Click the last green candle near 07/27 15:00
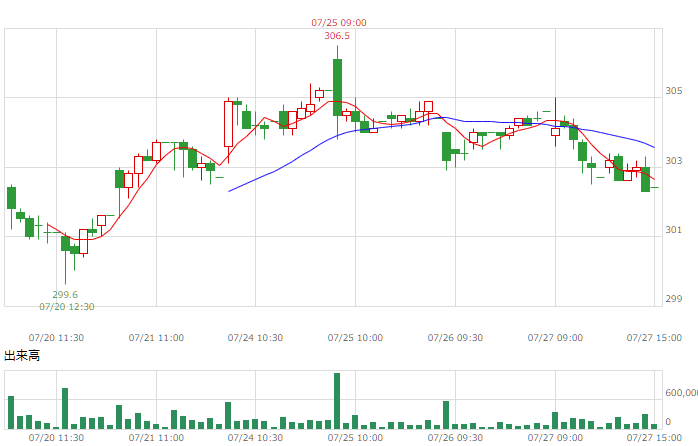Screen dimensions: 698x446 [x=645, y=179]
